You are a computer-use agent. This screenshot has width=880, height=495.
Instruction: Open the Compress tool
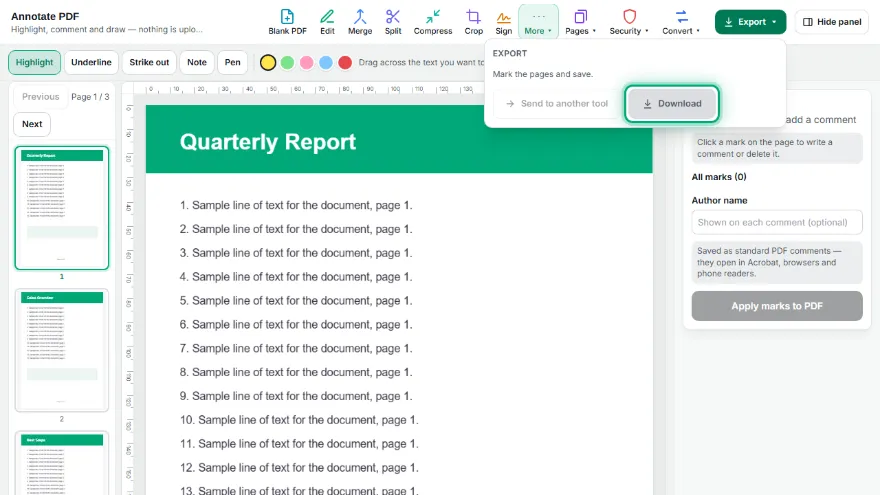[x=433, y=22]
